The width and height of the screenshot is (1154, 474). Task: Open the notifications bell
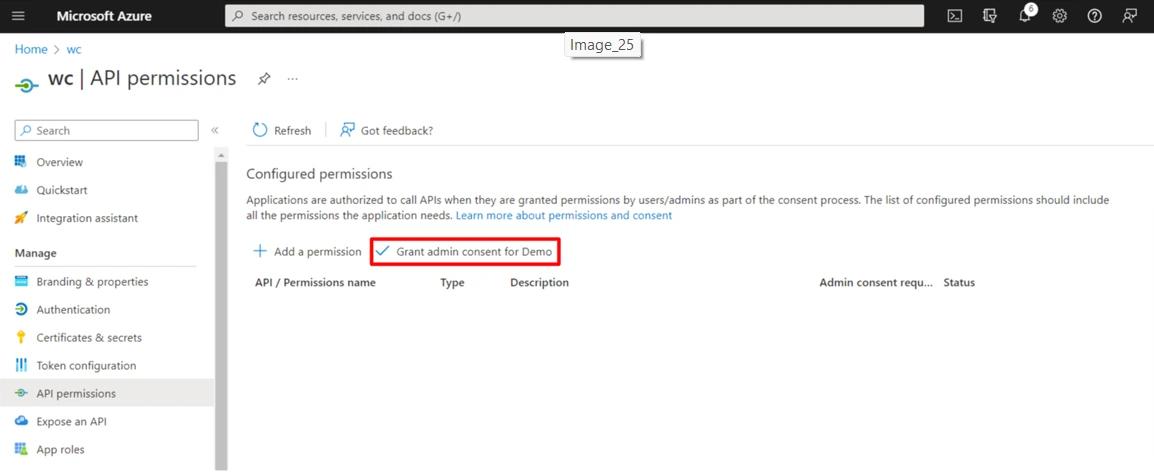tap(1024, 16)
